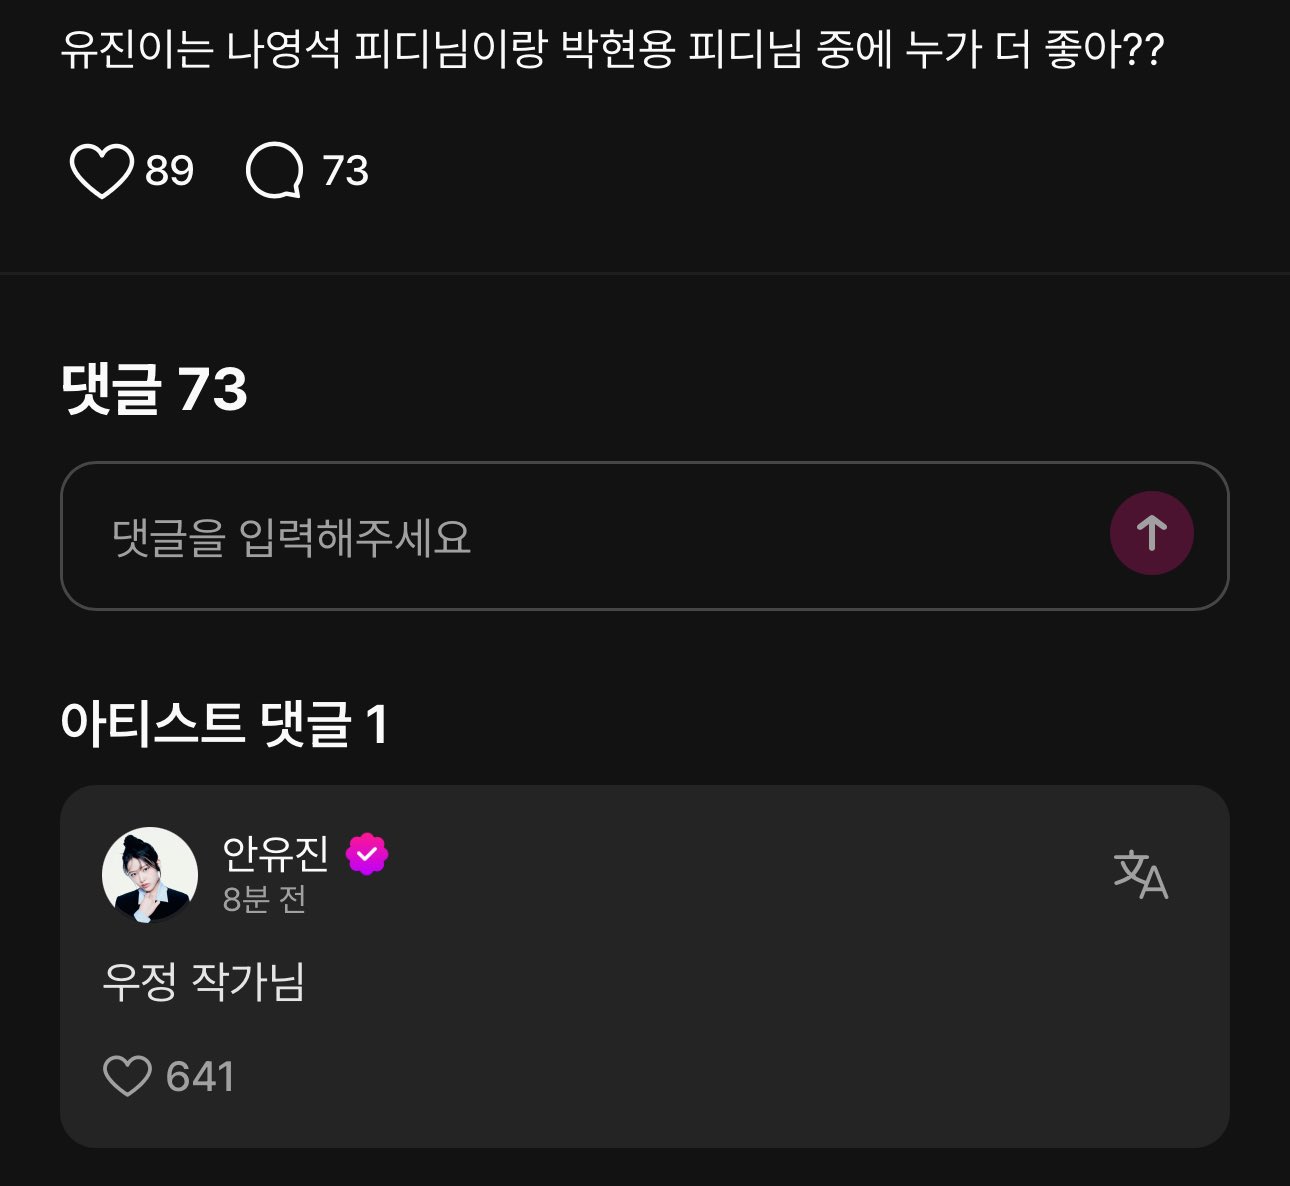
Task: Select the 댓글 73 section heading
Action: (x=154, y=389)
